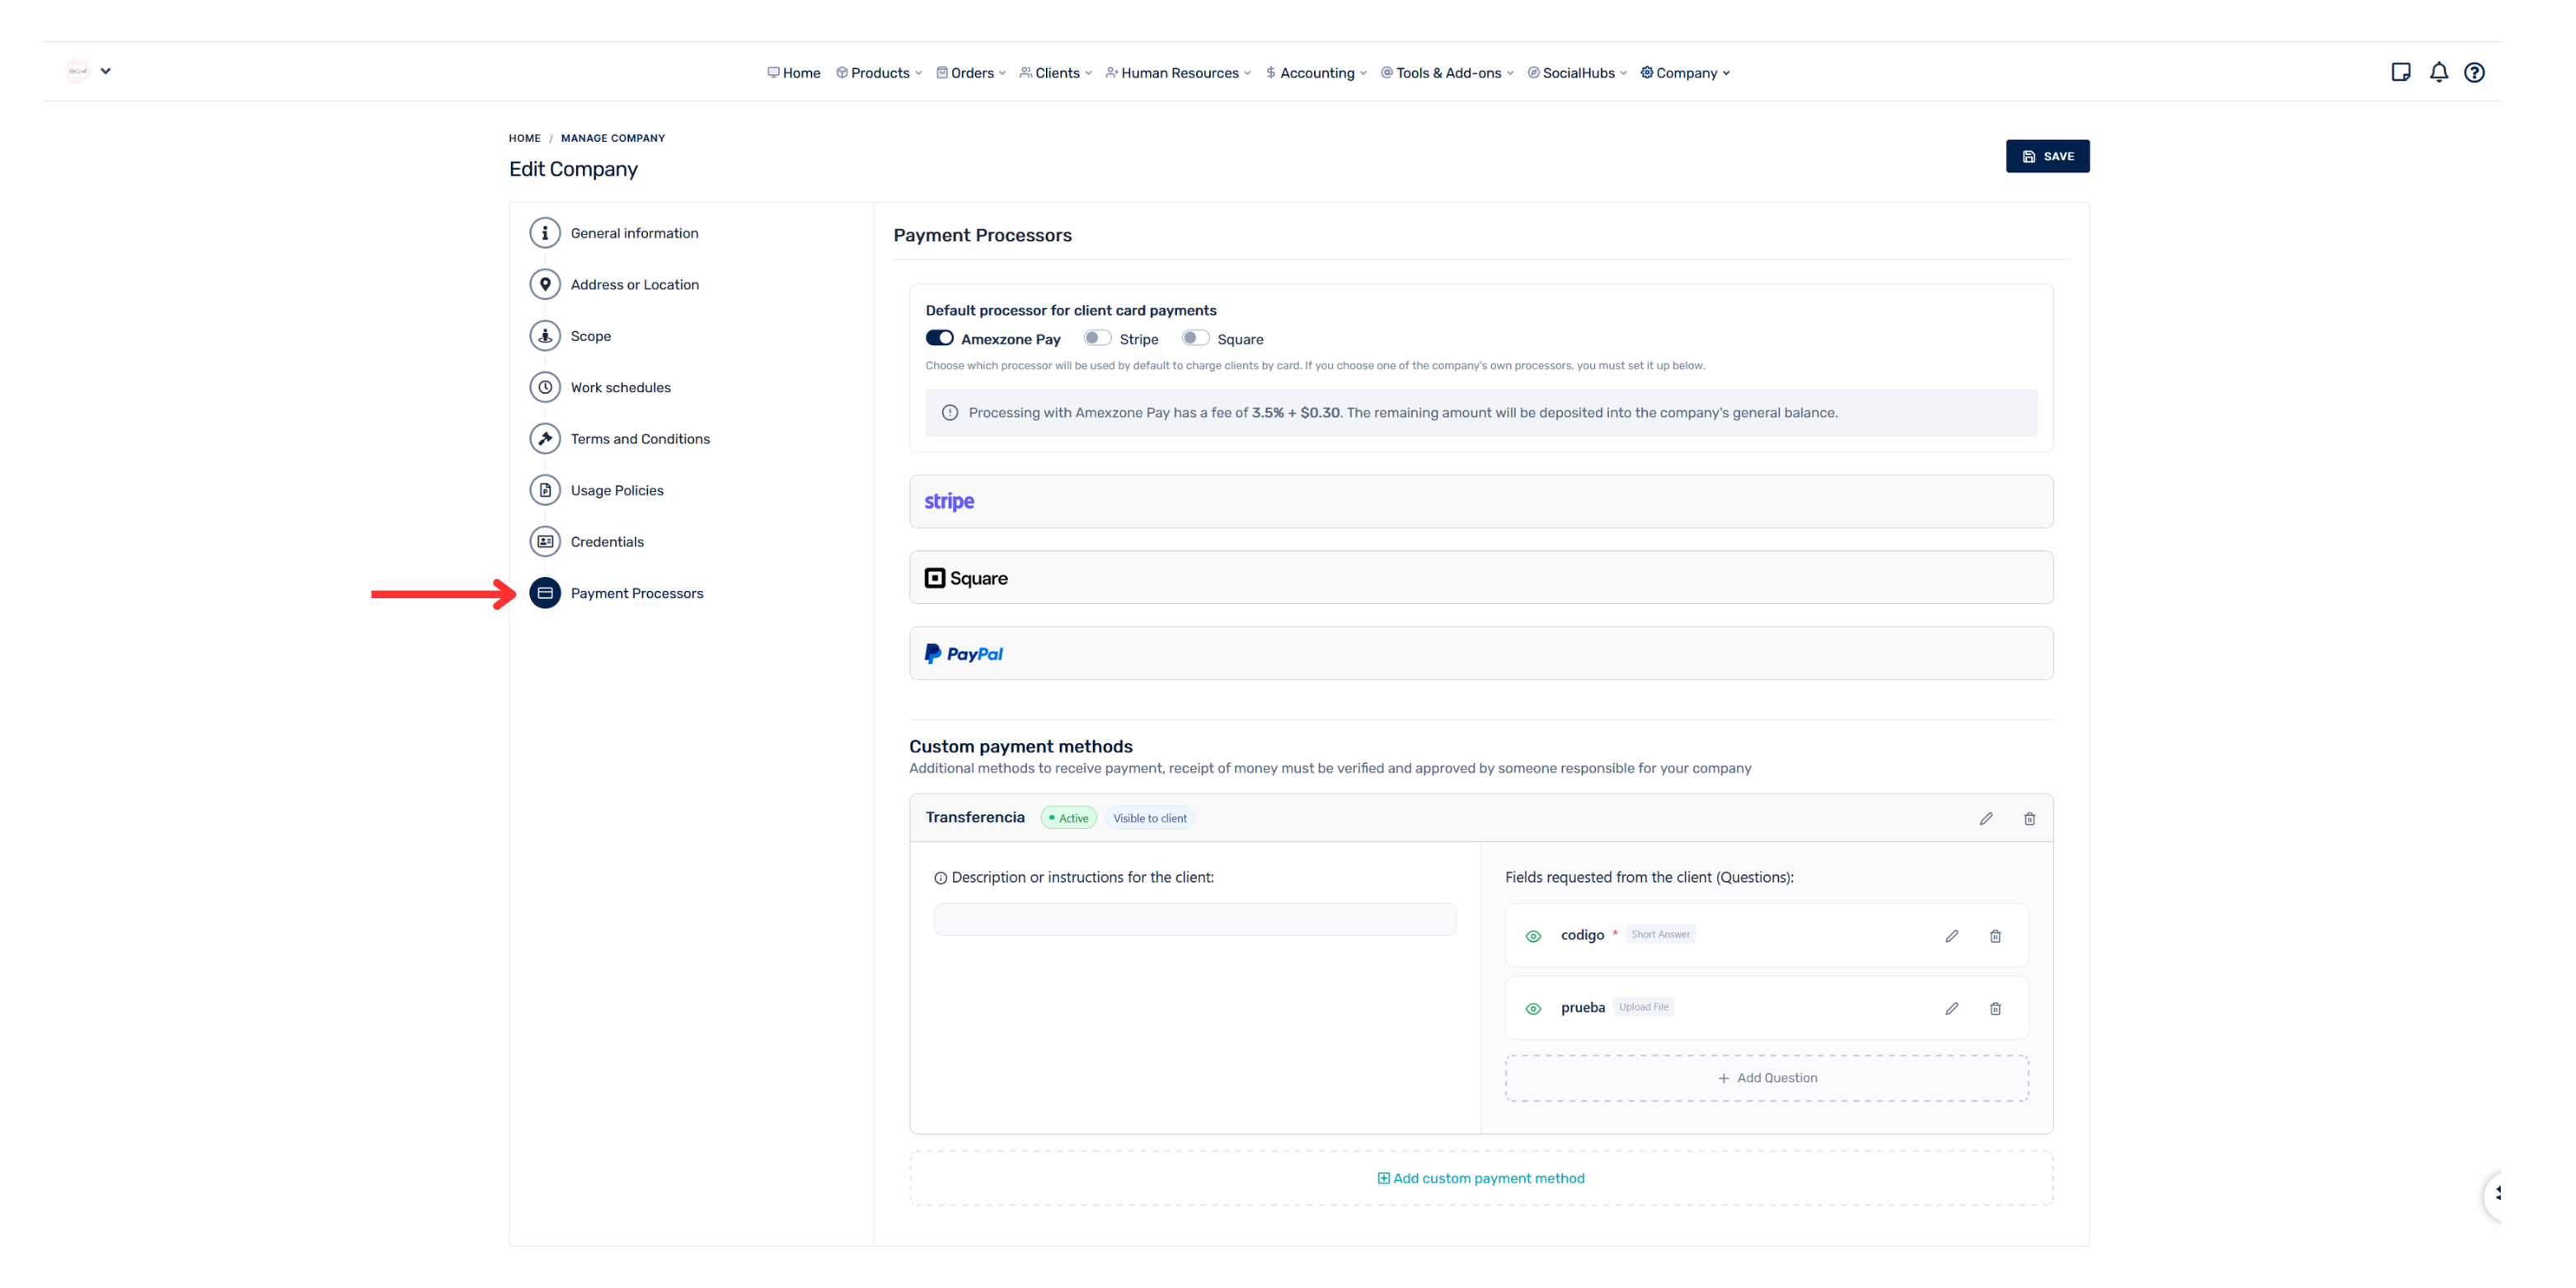The width and height of the screenshot is (2576, 1288).
Task: Select the General information icon
Action: (x=545, y=233)
